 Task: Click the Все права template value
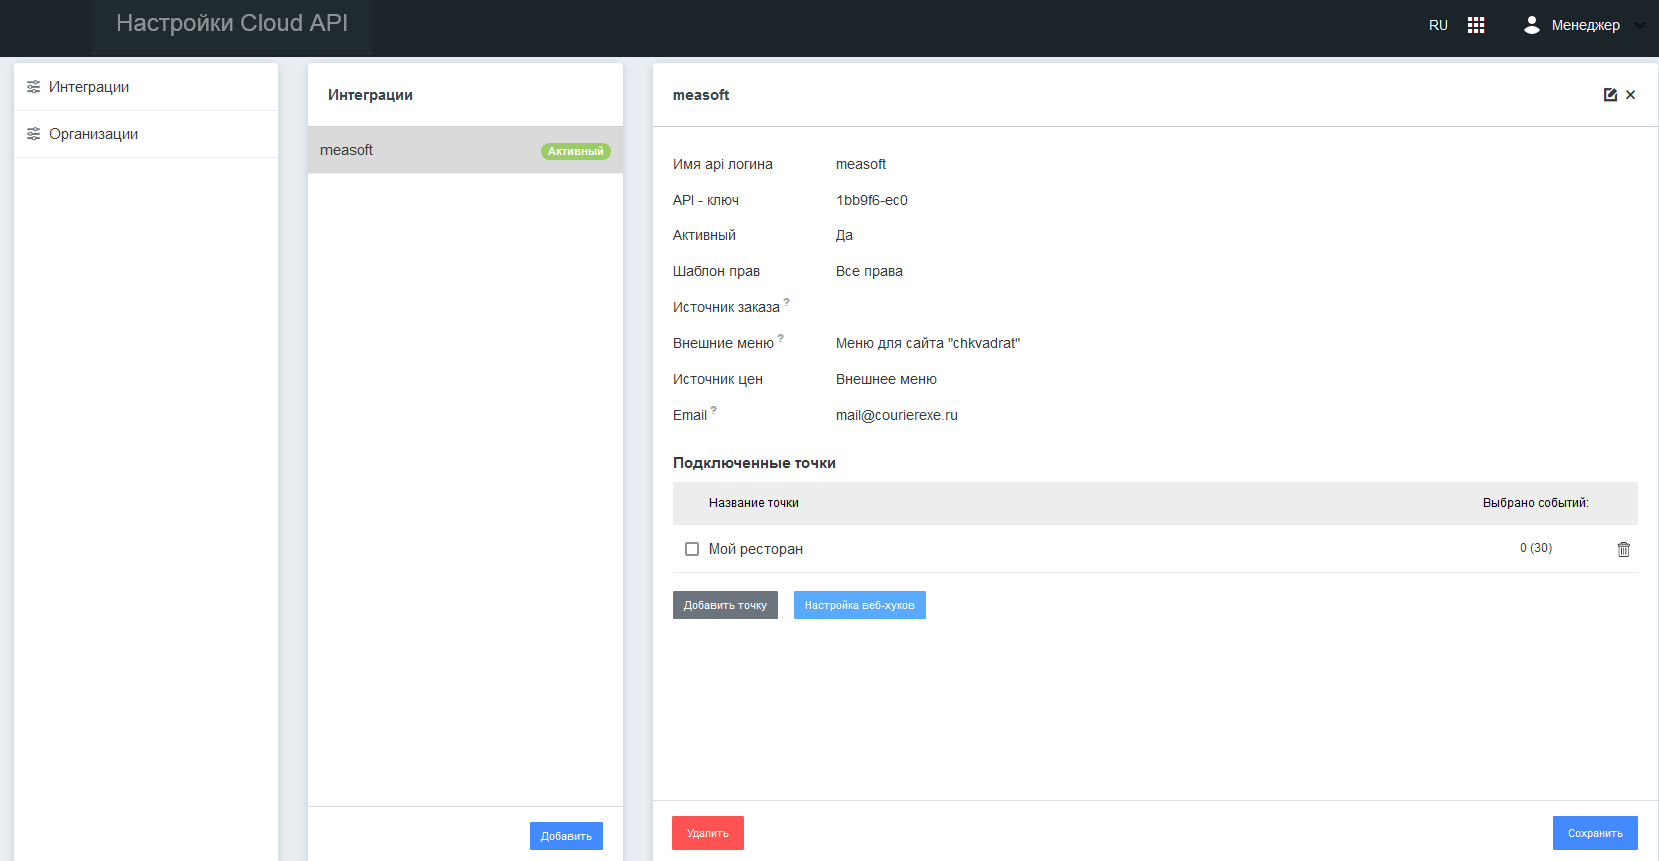click(x=869, y=271)
